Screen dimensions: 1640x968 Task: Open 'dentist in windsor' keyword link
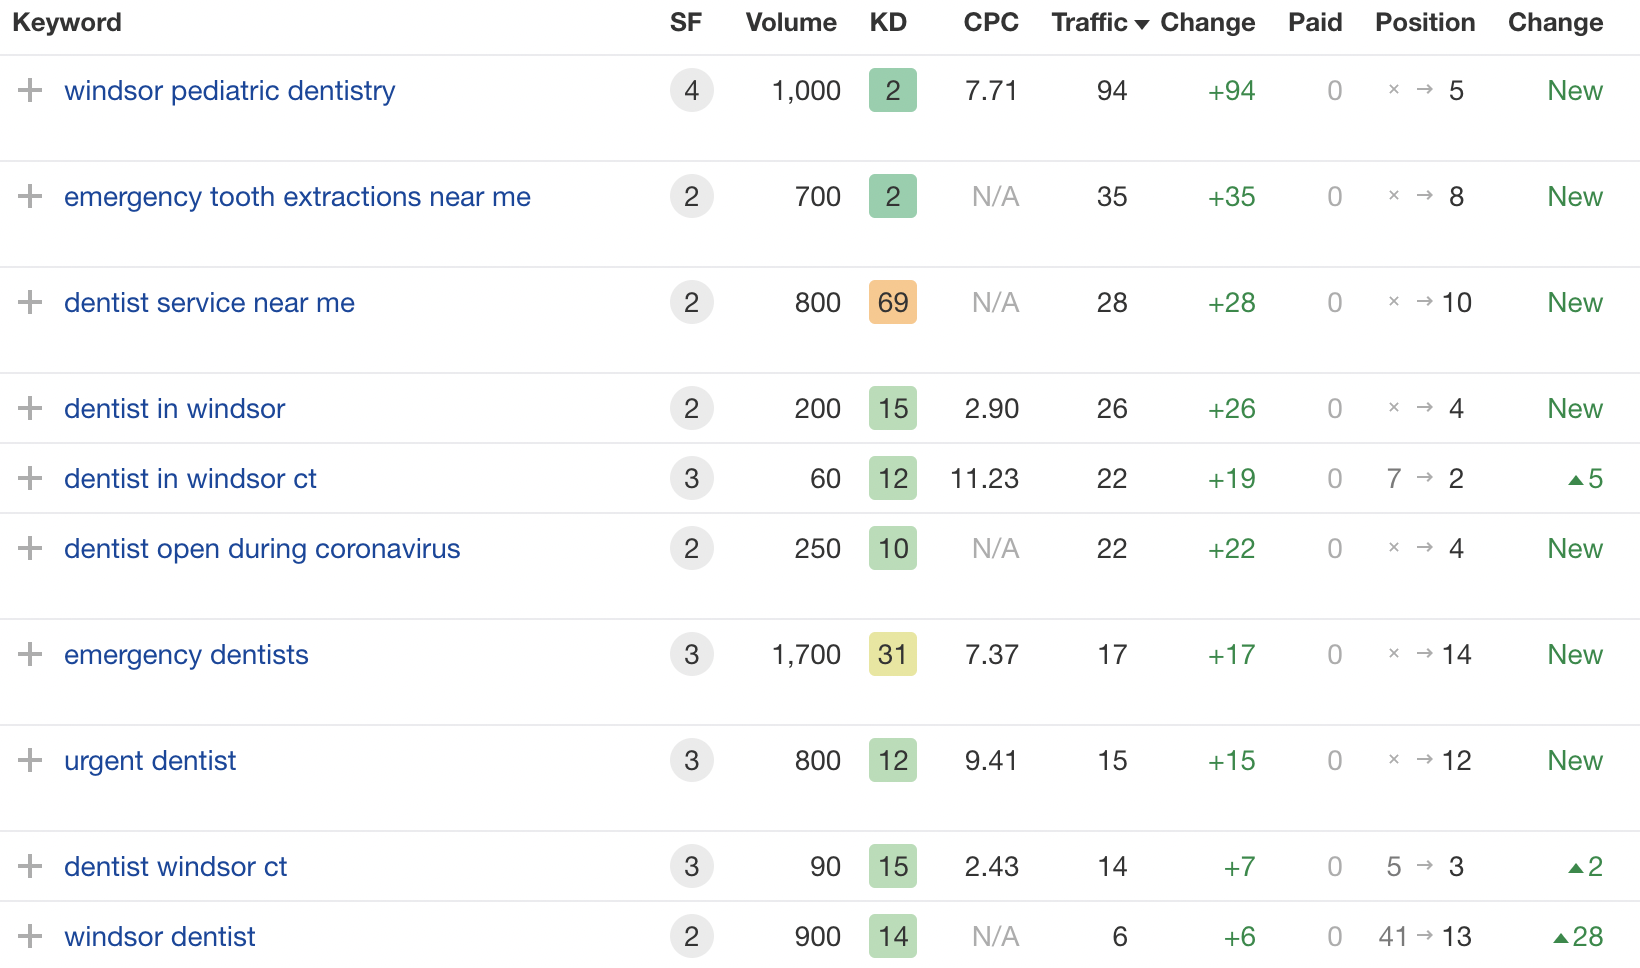[175, 408]
